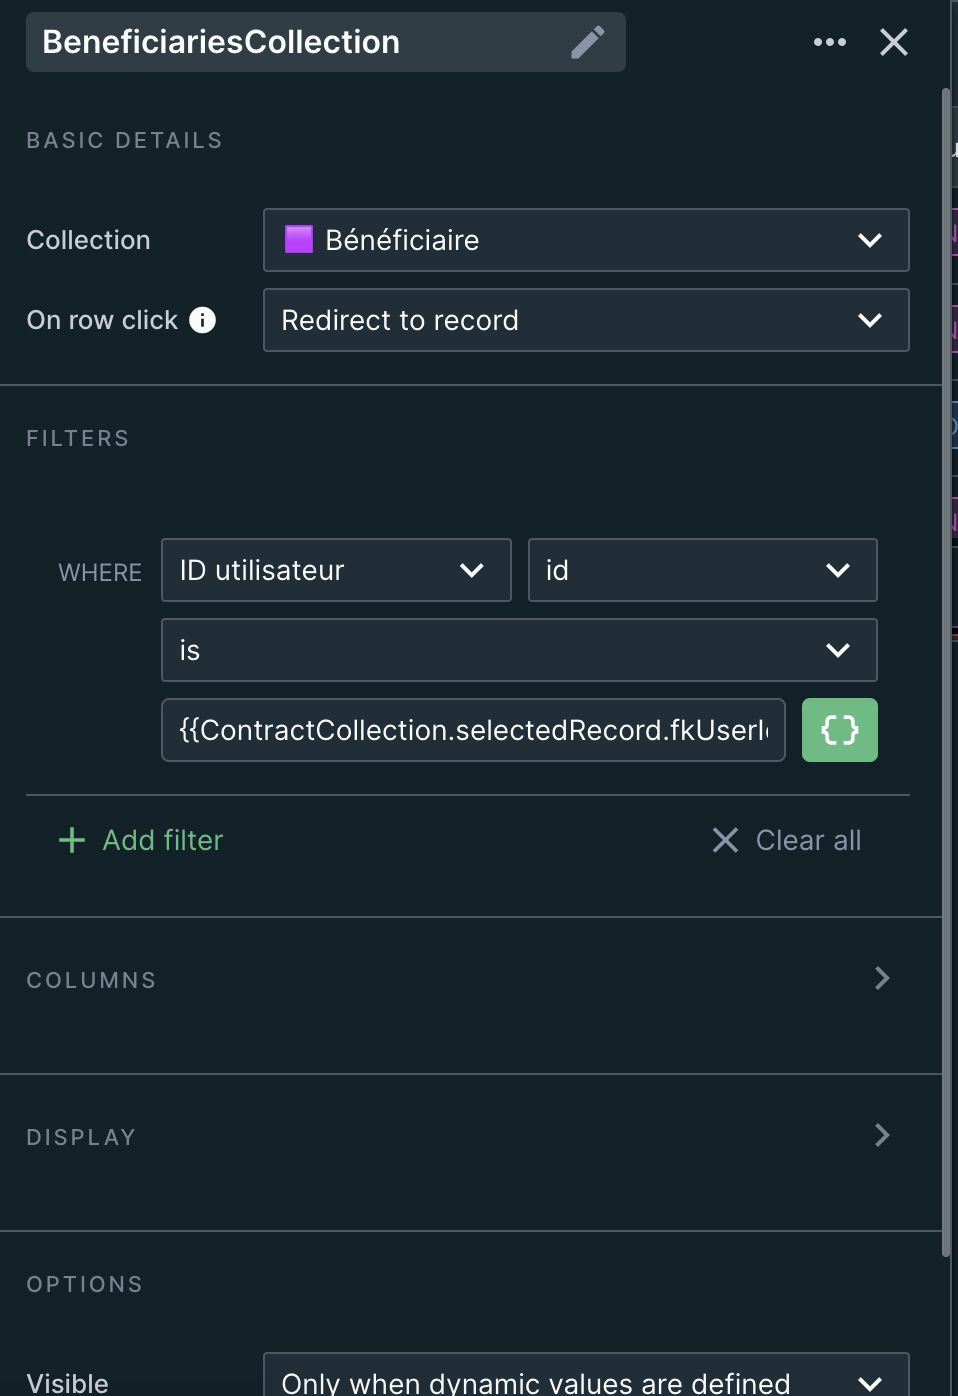This screenshot has height=1396, width=958.
Task: Expand the Columns section
Action: point(881,978)
